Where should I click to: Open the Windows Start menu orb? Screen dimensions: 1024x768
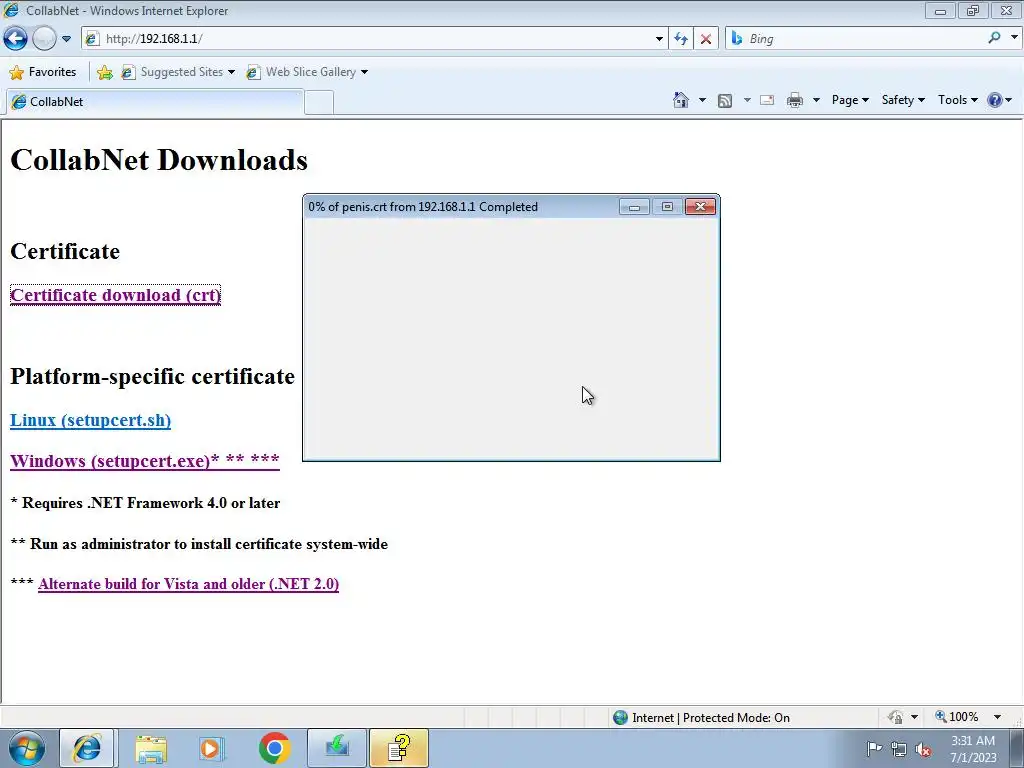click(x=27, y=748)
